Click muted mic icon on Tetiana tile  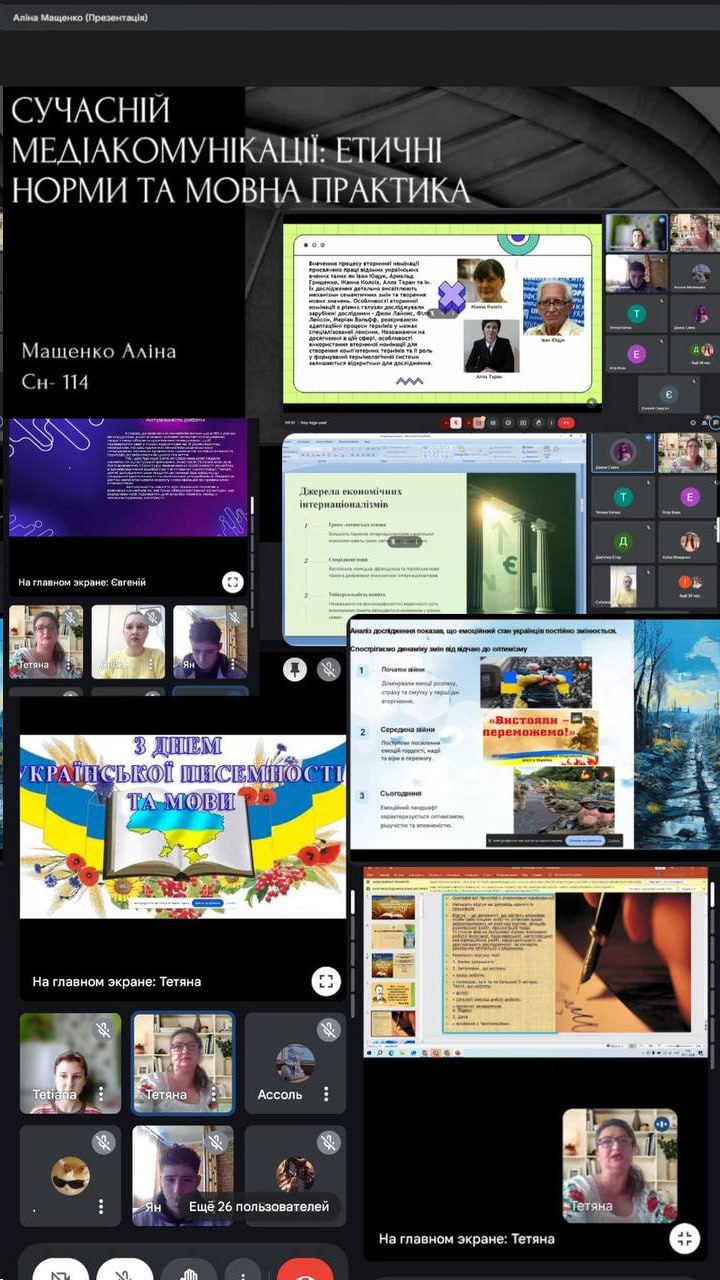pos(103,1030)
